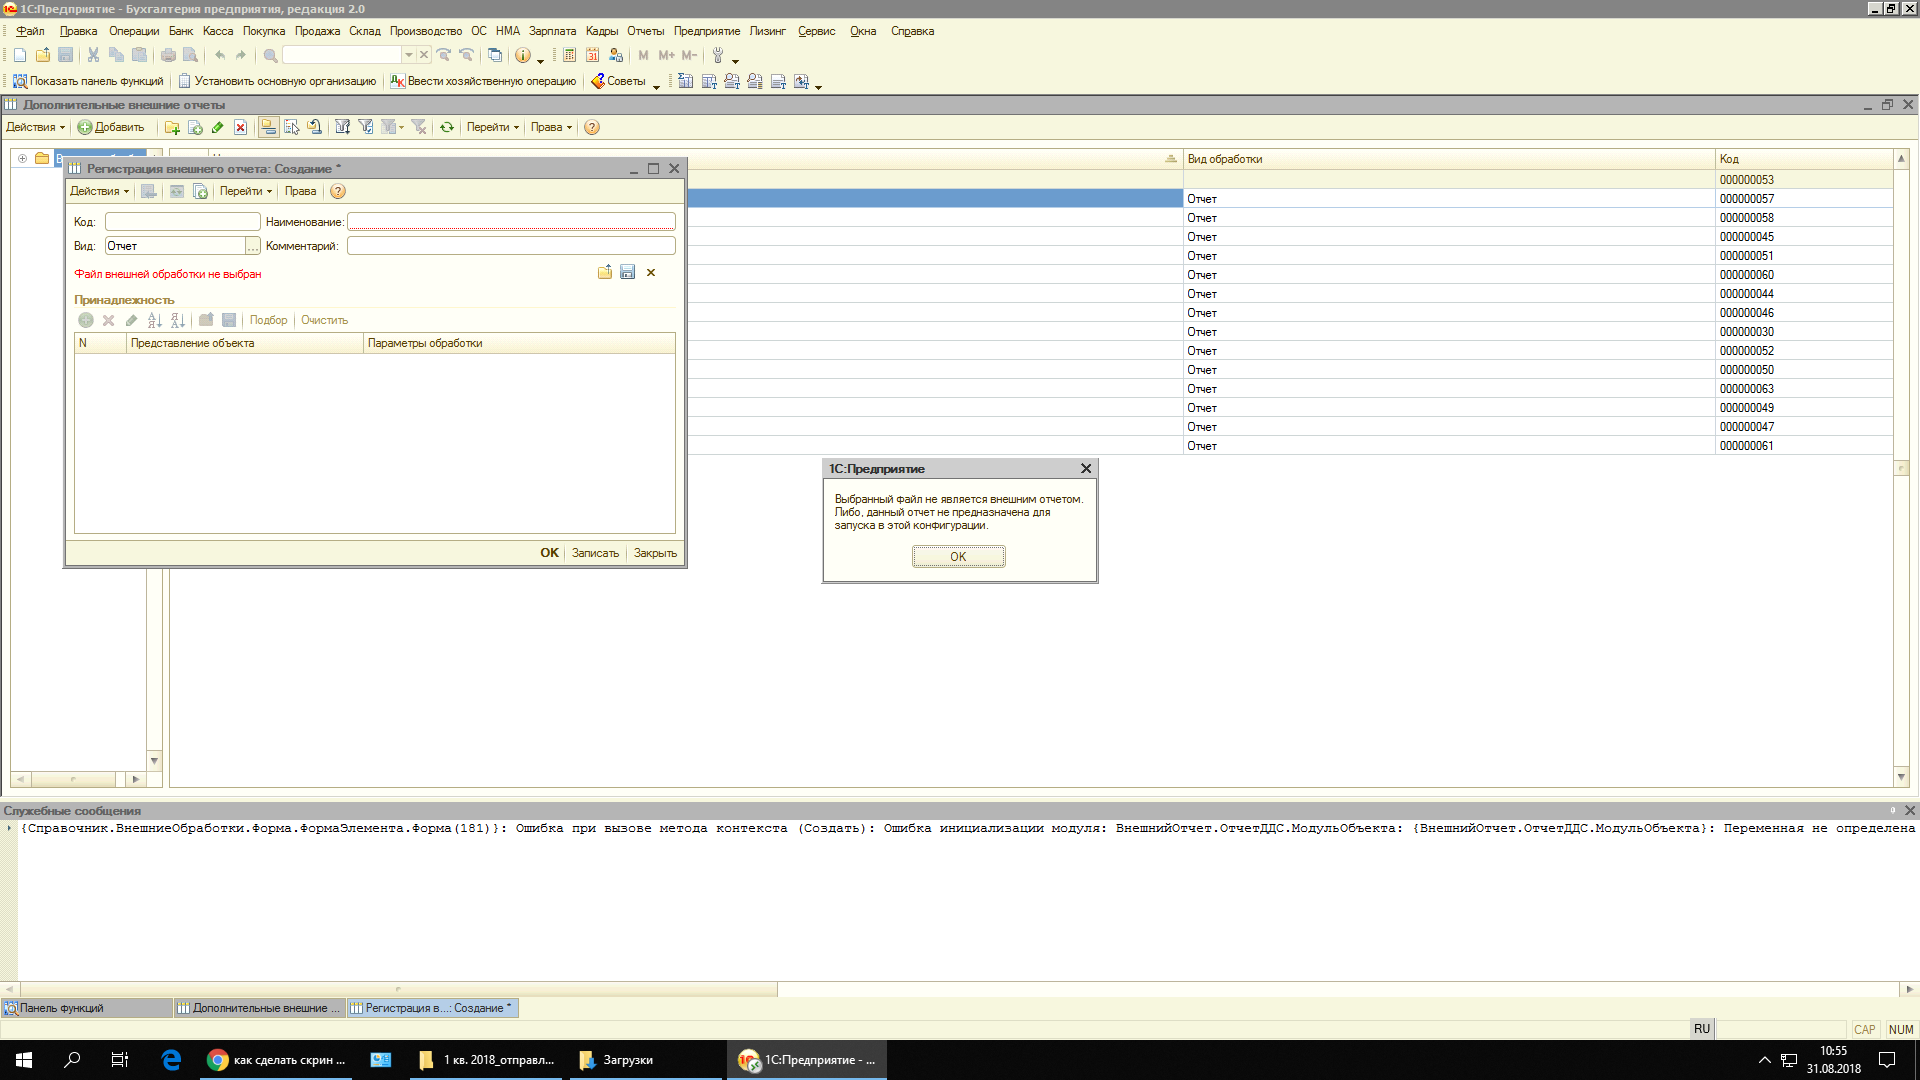The height and width of the screenshot is (1080, 1920).
Task: Click Установить основную организацию button
Action: coord(277,81)
